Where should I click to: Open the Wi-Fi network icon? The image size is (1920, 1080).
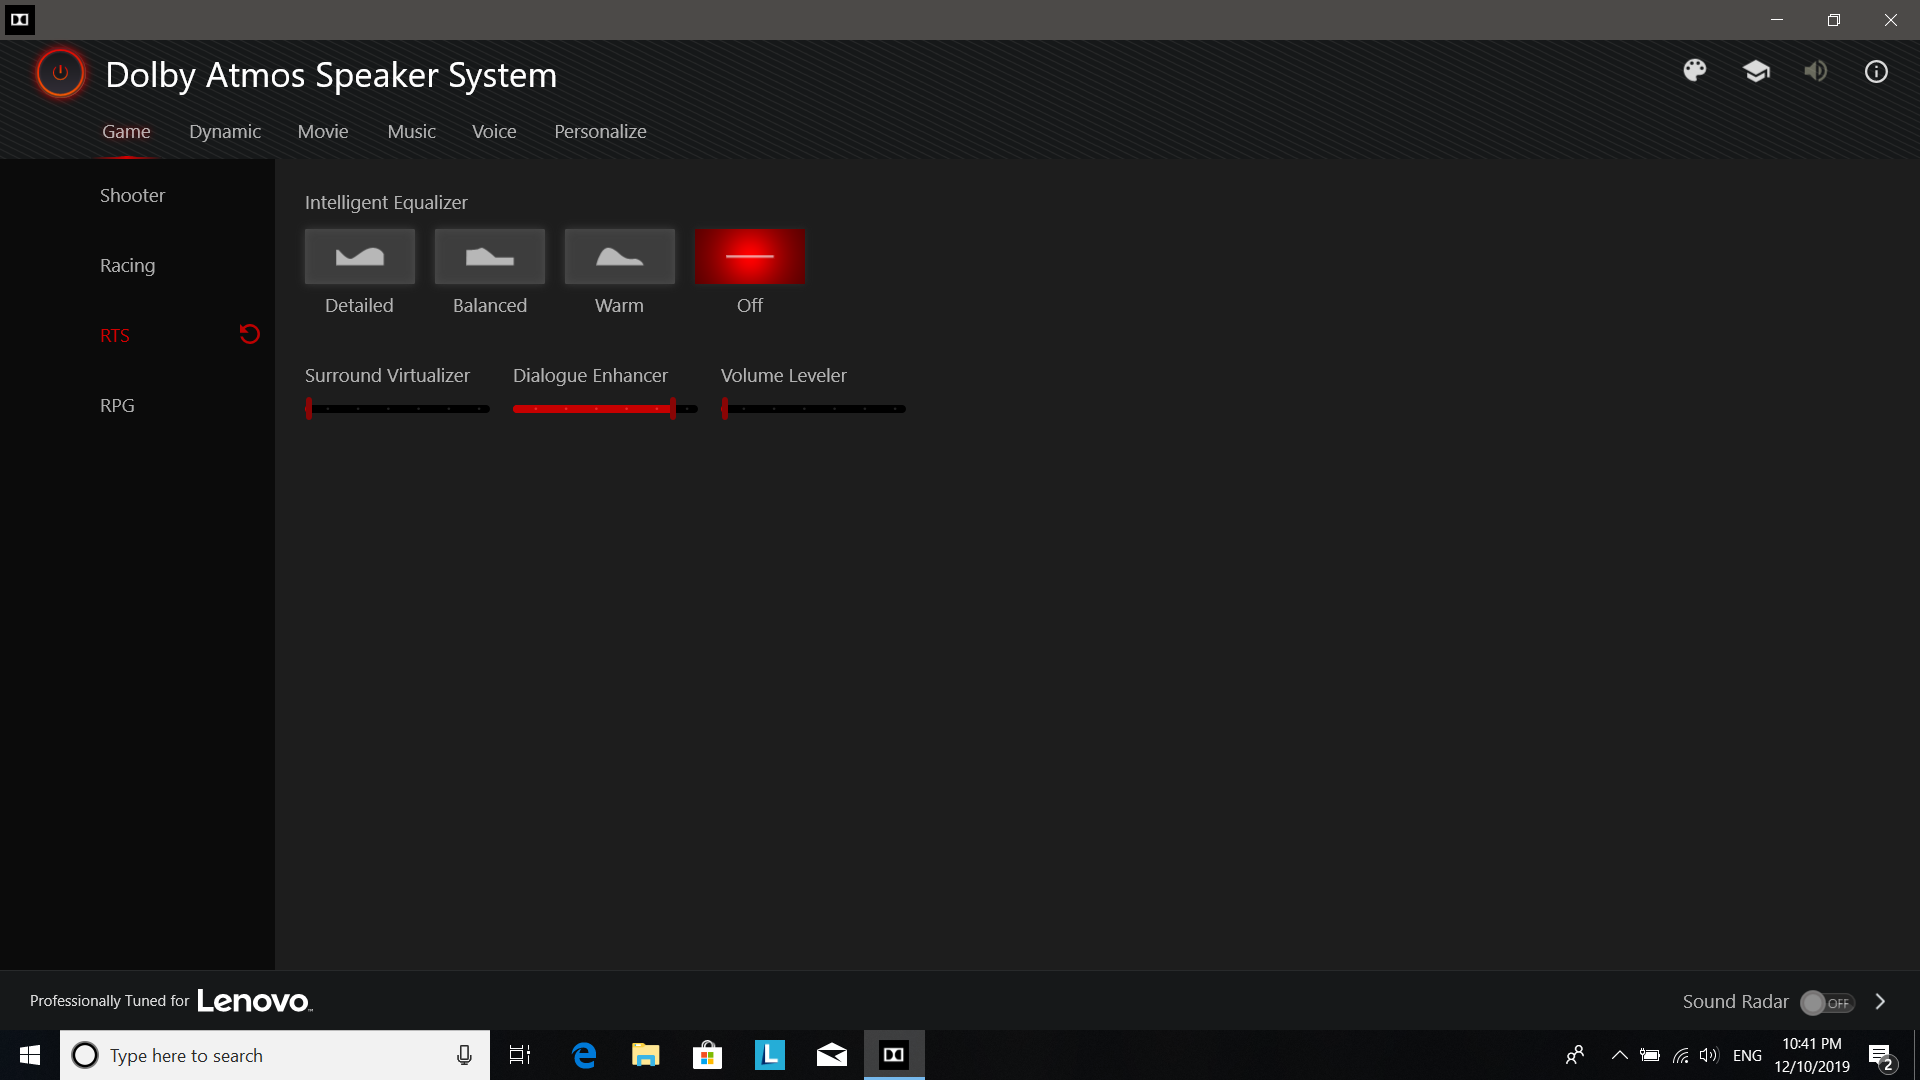(1680, 1055)
